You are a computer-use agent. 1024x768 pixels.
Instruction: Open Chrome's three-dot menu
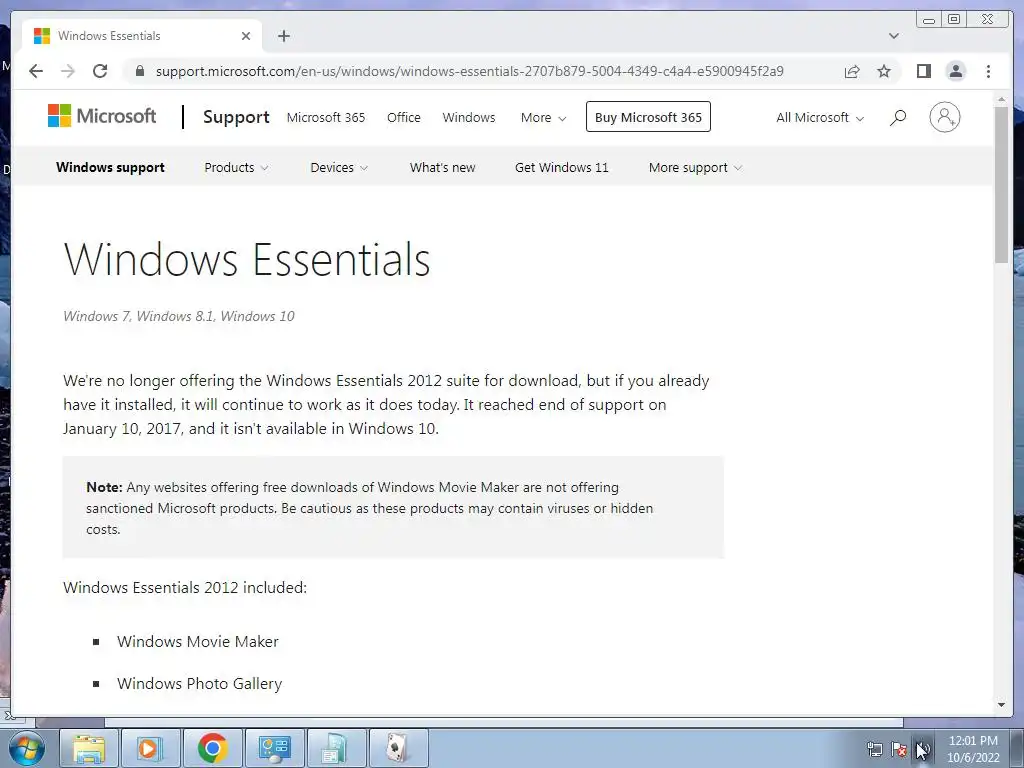point(988,71)
